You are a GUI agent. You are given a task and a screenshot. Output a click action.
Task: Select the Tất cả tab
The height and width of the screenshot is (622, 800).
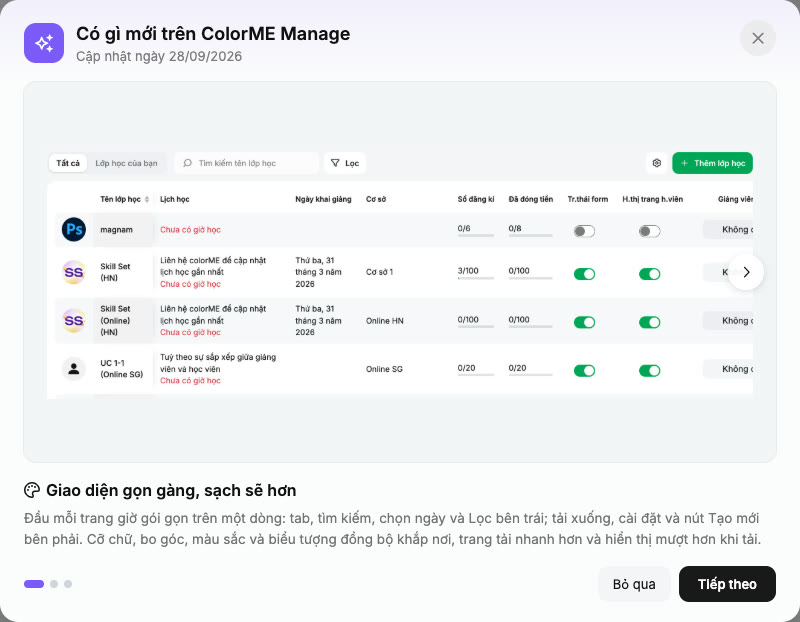tap(68, 163)
